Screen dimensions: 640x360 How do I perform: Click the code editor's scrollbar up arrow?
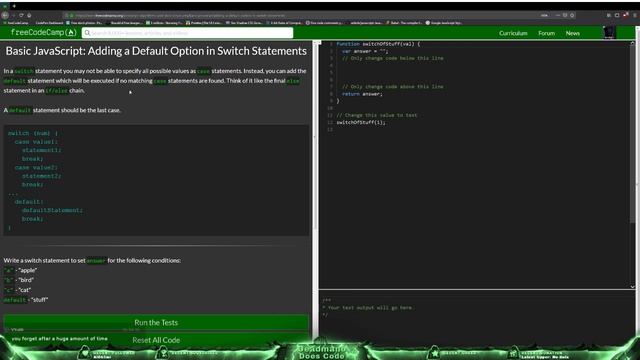tap(633, 43)
